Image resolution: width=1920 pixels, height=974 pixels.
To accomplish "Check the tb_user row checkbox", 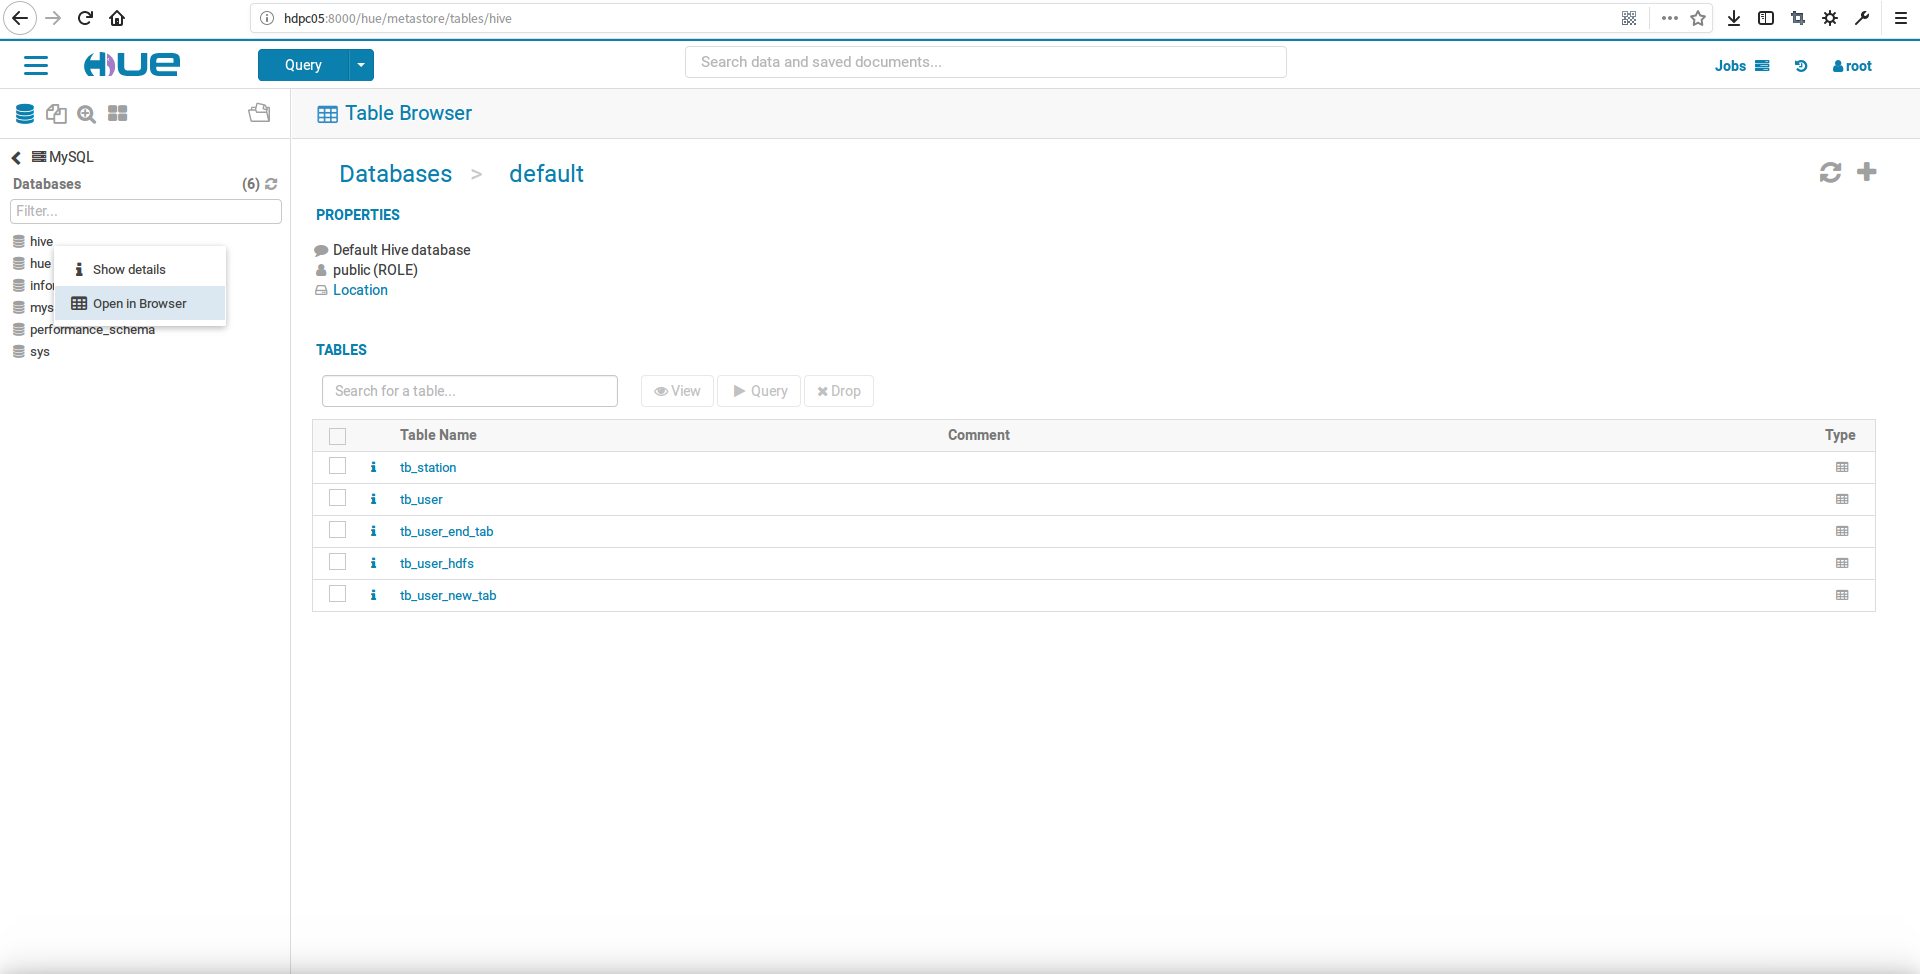I will pos(338,498).
